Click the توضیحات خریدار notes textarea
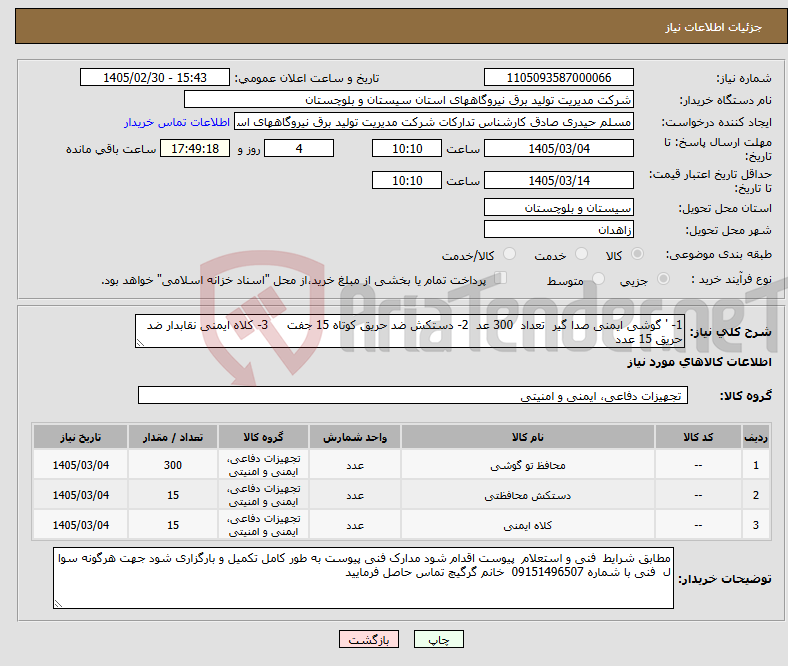Viewport: 788px width, 666px height. pyautogui.click(x=363, y=579)
